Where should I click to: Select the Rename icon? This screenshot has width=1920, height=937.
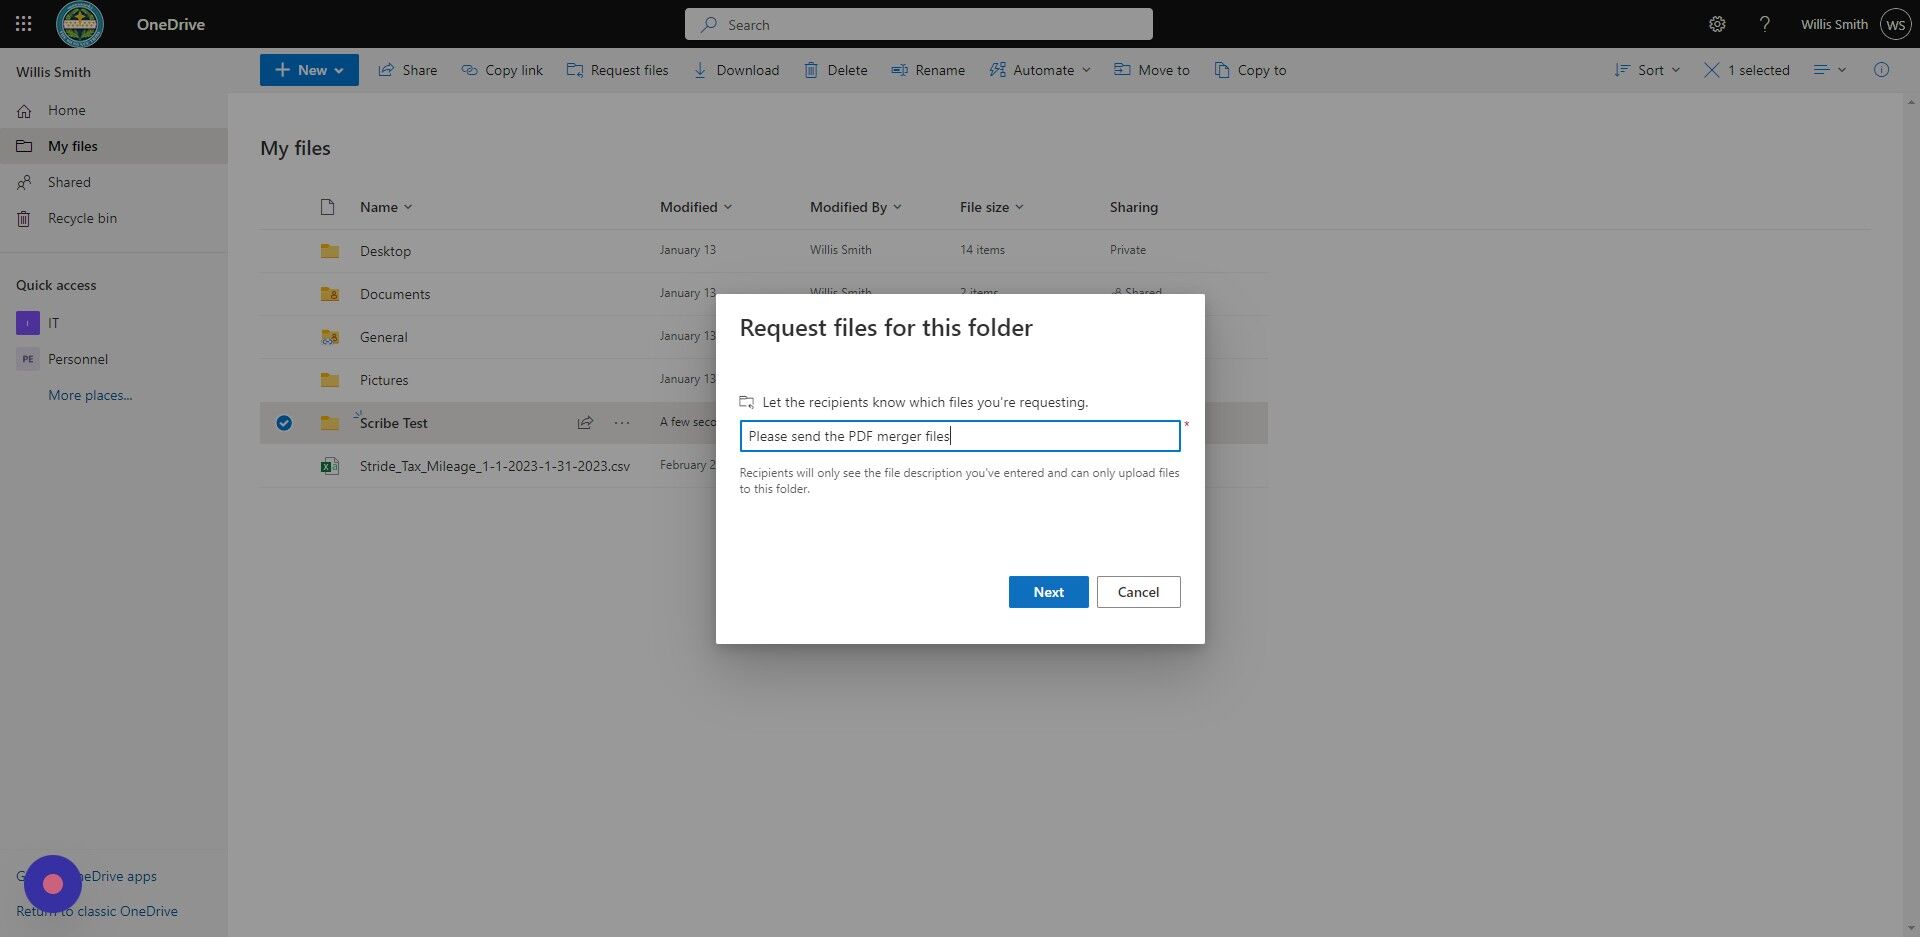pos(897,69)
